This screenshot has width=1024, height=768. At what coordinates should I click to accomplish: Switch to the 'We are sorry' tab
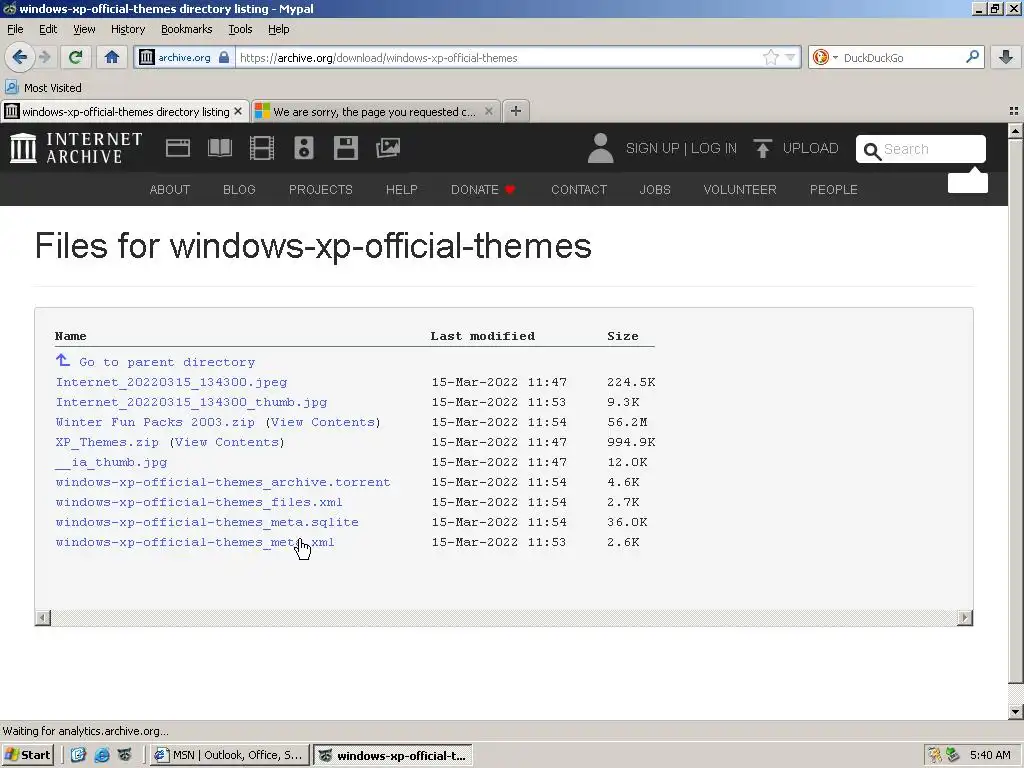374,112
